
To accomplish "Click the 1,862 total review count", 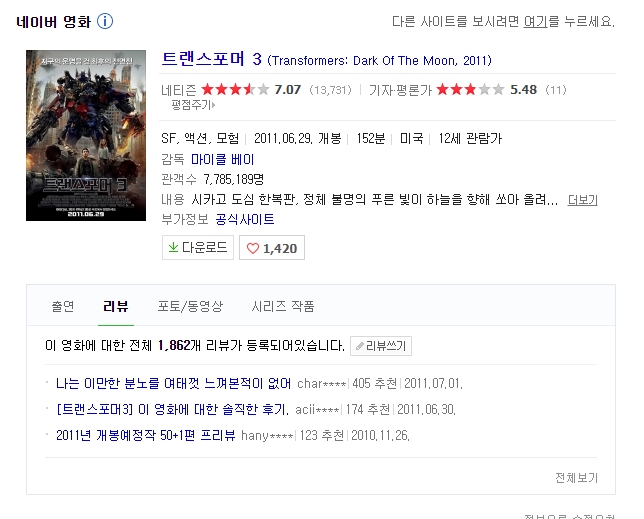I will [174, 345].
